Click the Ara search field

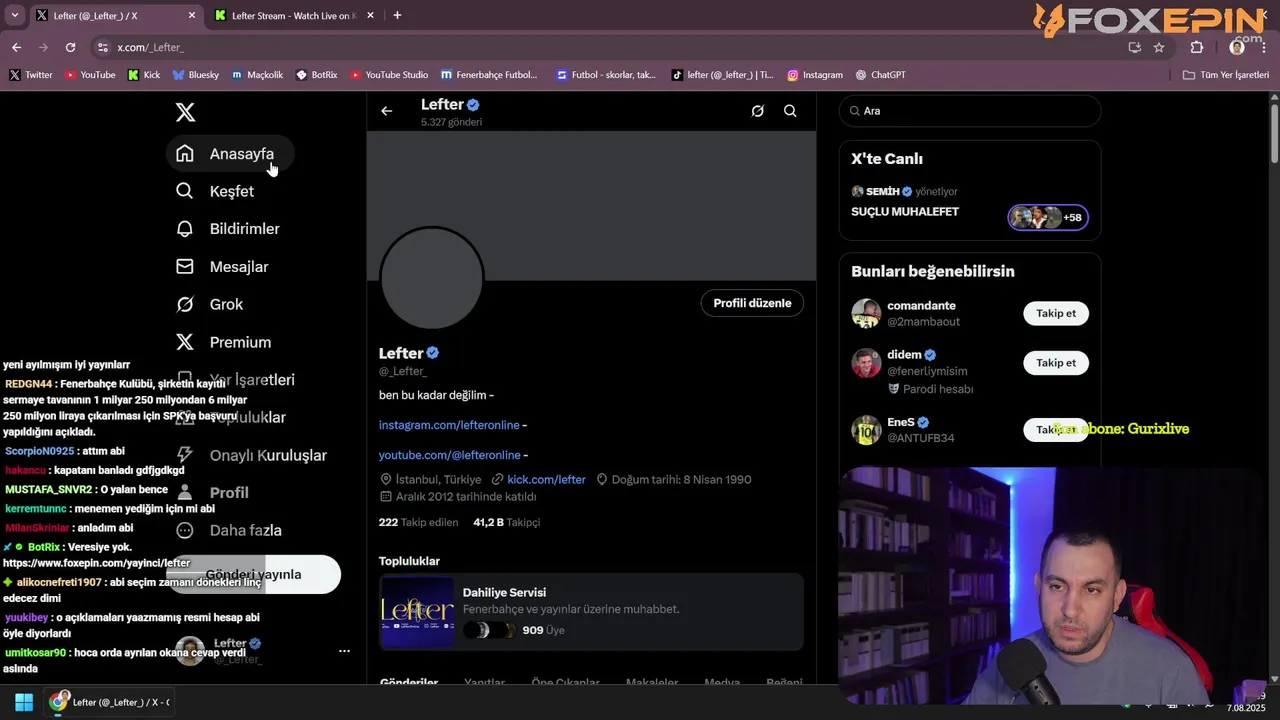click(970, 111)
